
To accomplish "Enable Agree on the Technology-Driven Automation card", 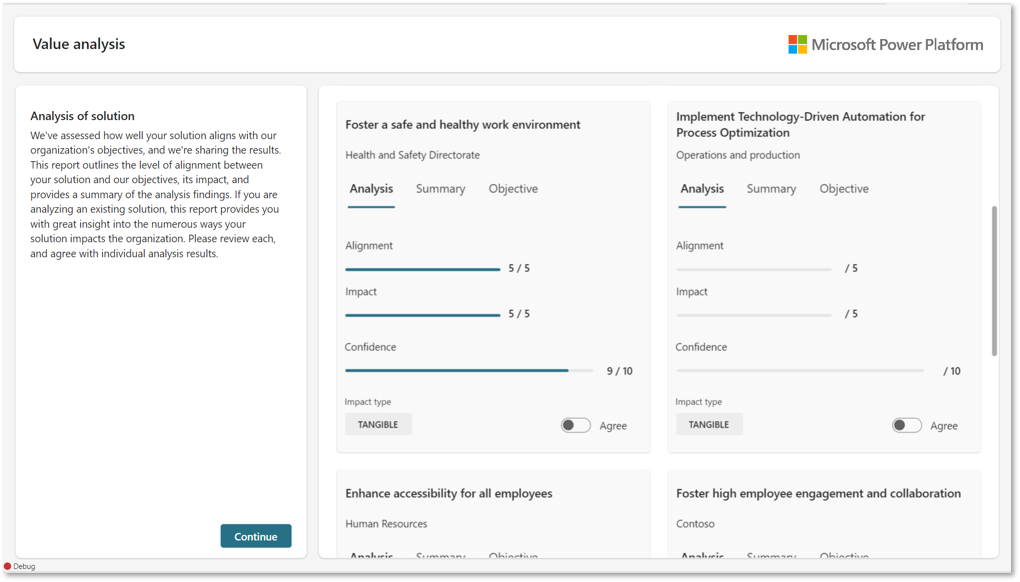I will point(907,425).
